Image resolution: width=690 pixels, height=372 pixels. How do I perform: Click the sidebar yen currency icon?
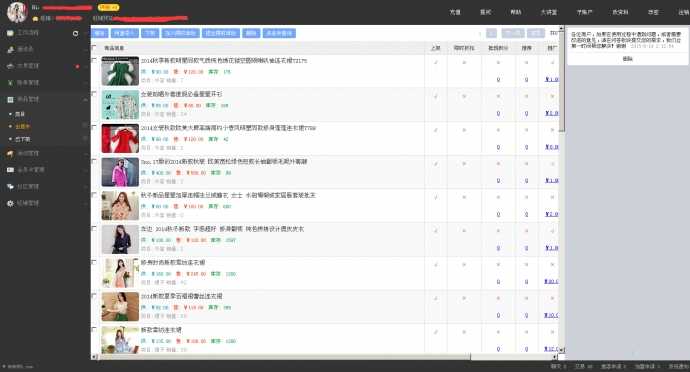10,82
